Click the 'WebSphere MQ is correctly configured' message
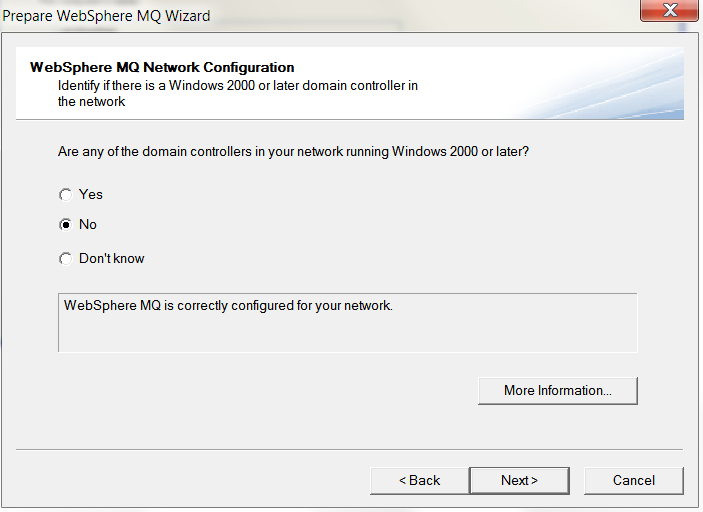703x512 pixels. (x=228, y=306)
